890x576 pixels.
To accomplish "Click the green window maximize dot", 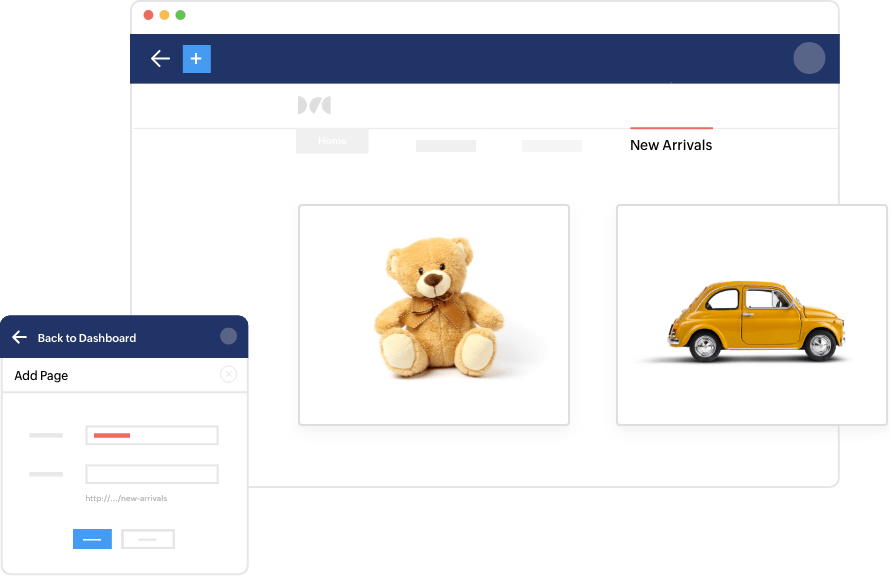I will [180, 15].
